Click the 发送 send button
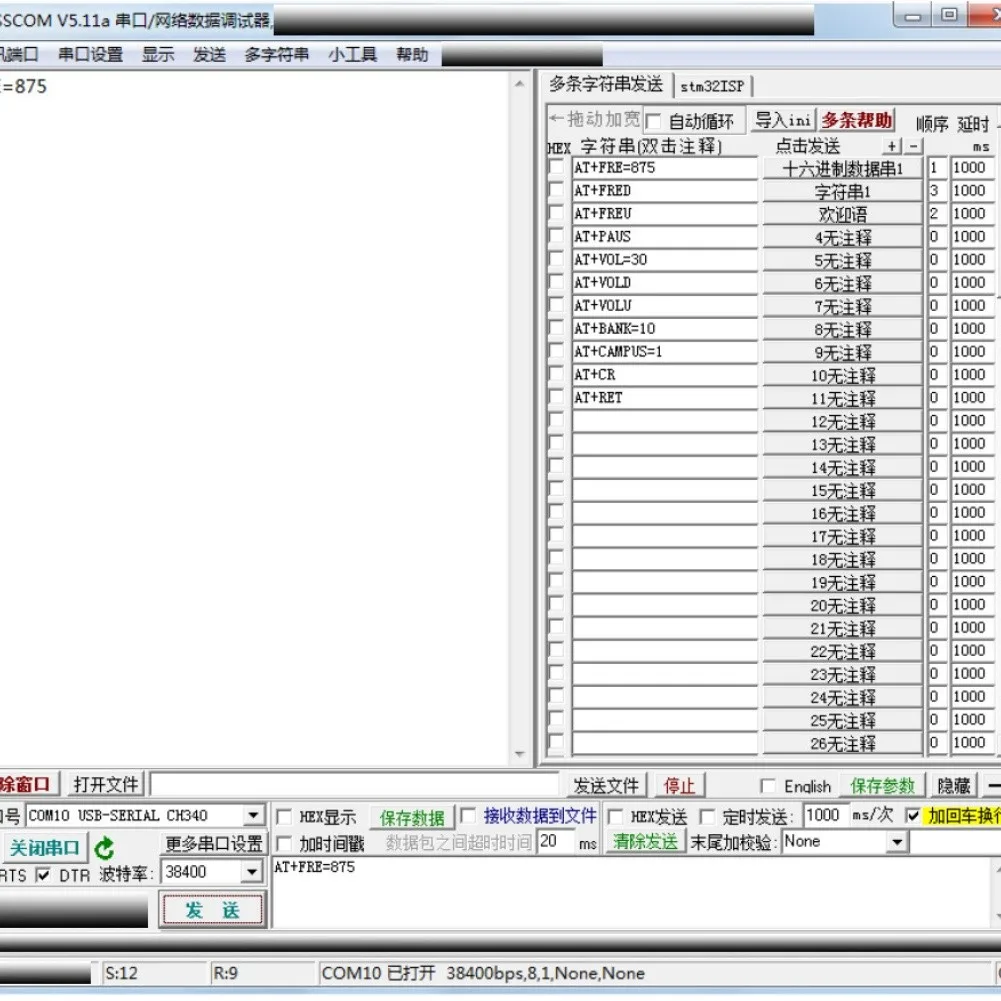This screenshot has height=1001, width=1001. 212,910
